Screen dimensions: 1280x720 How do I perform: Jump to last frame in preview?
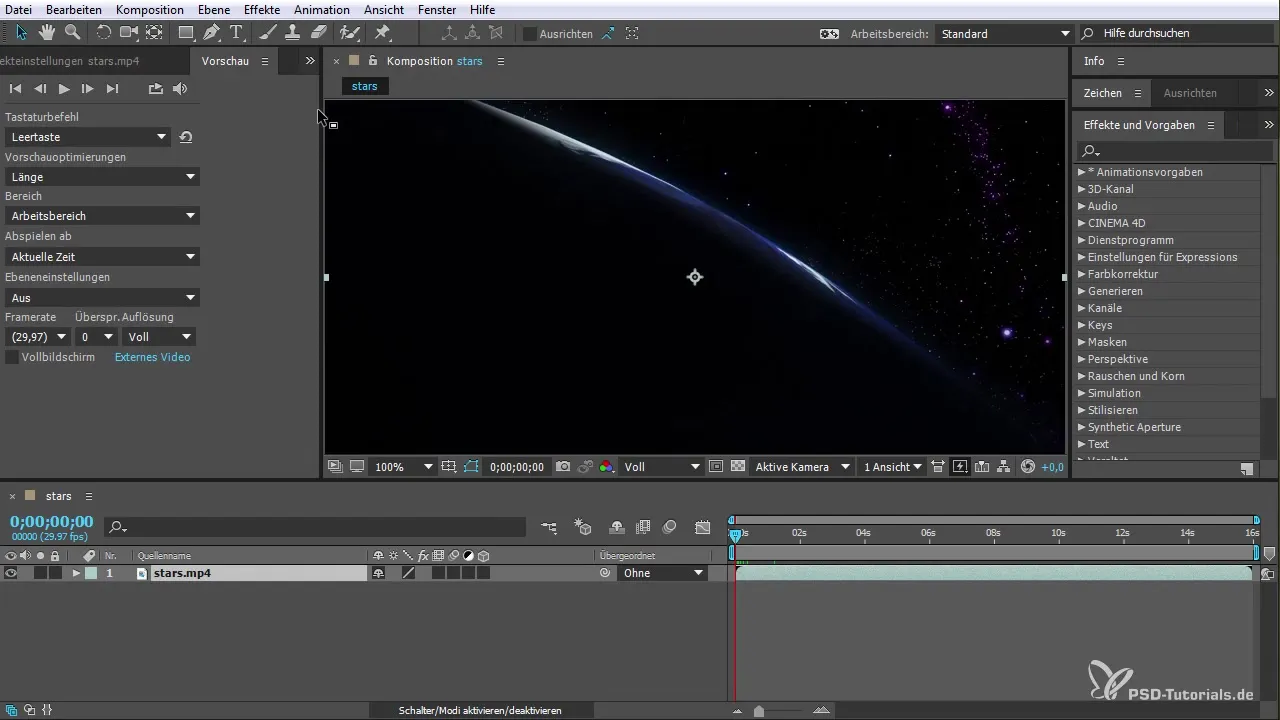point(112,89)
